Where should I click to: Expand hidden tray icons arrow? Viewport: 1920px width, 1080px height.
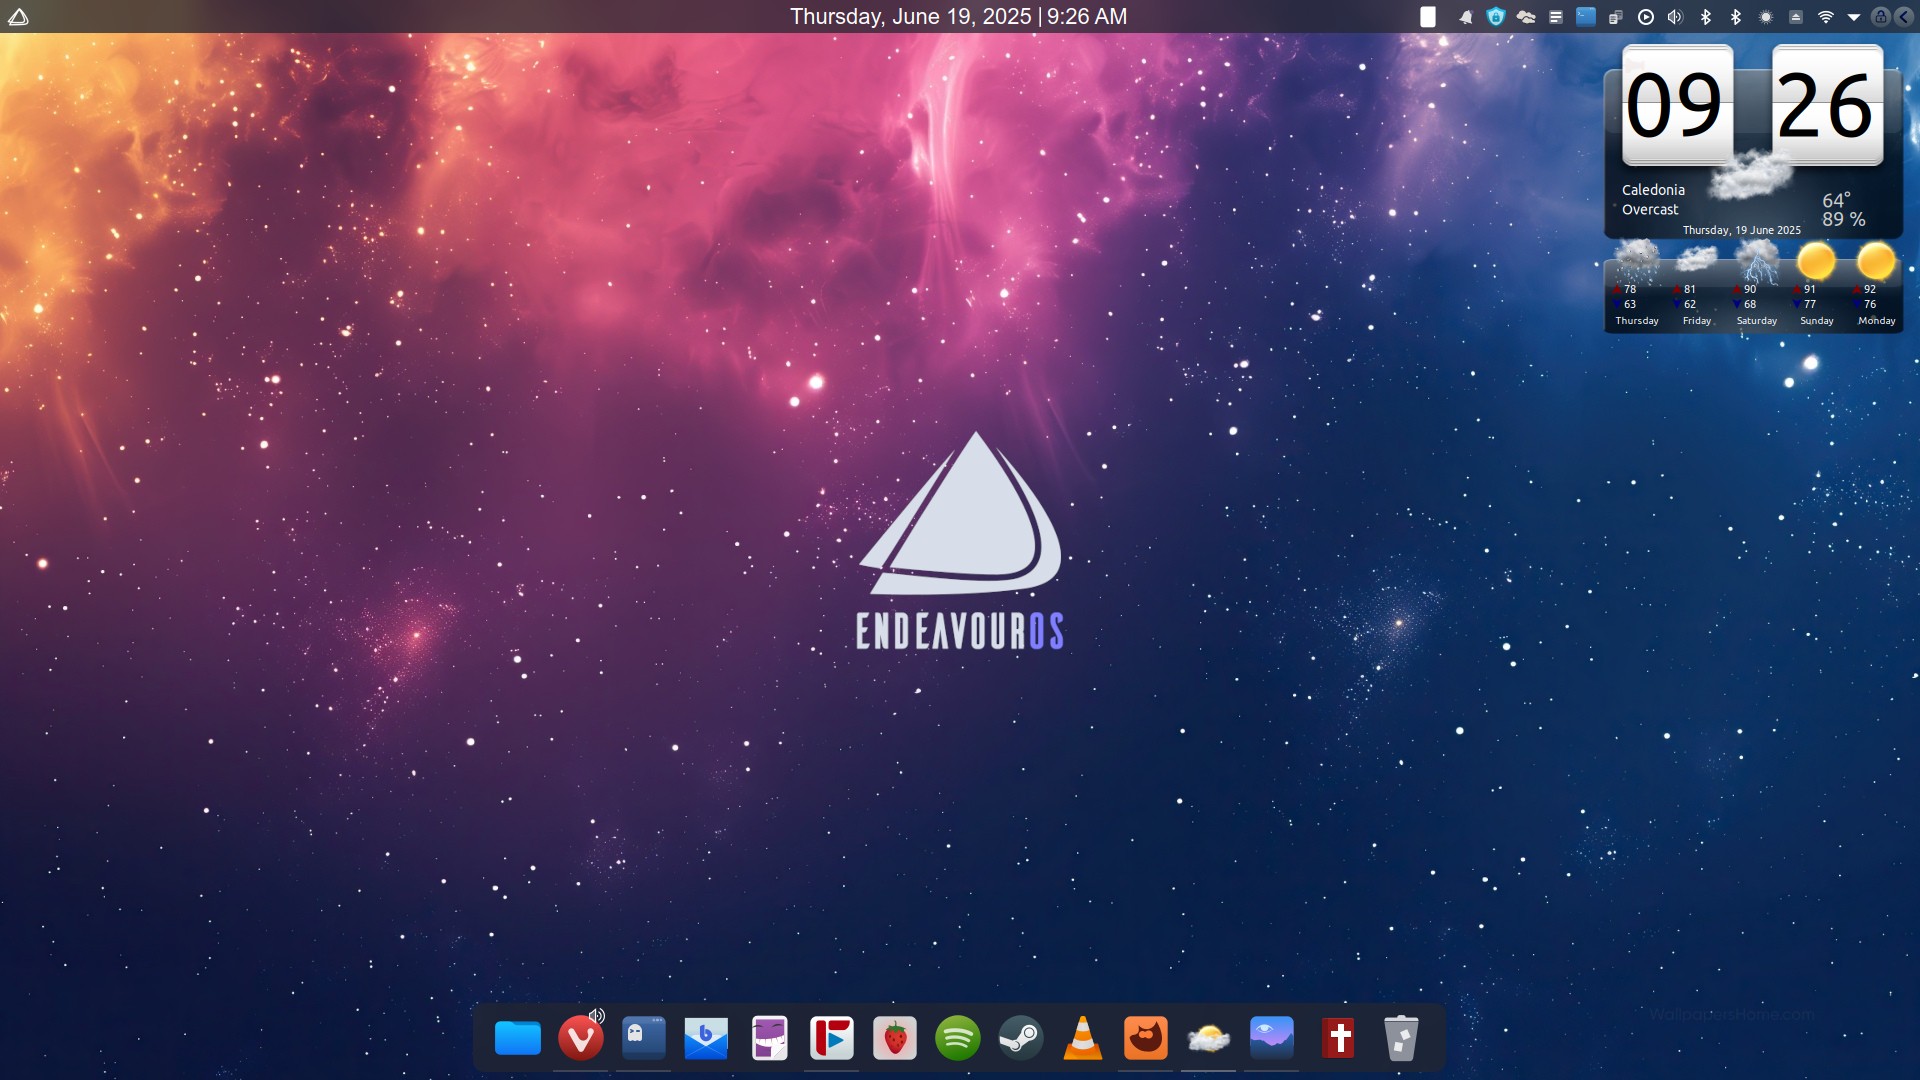point(1853,17)
